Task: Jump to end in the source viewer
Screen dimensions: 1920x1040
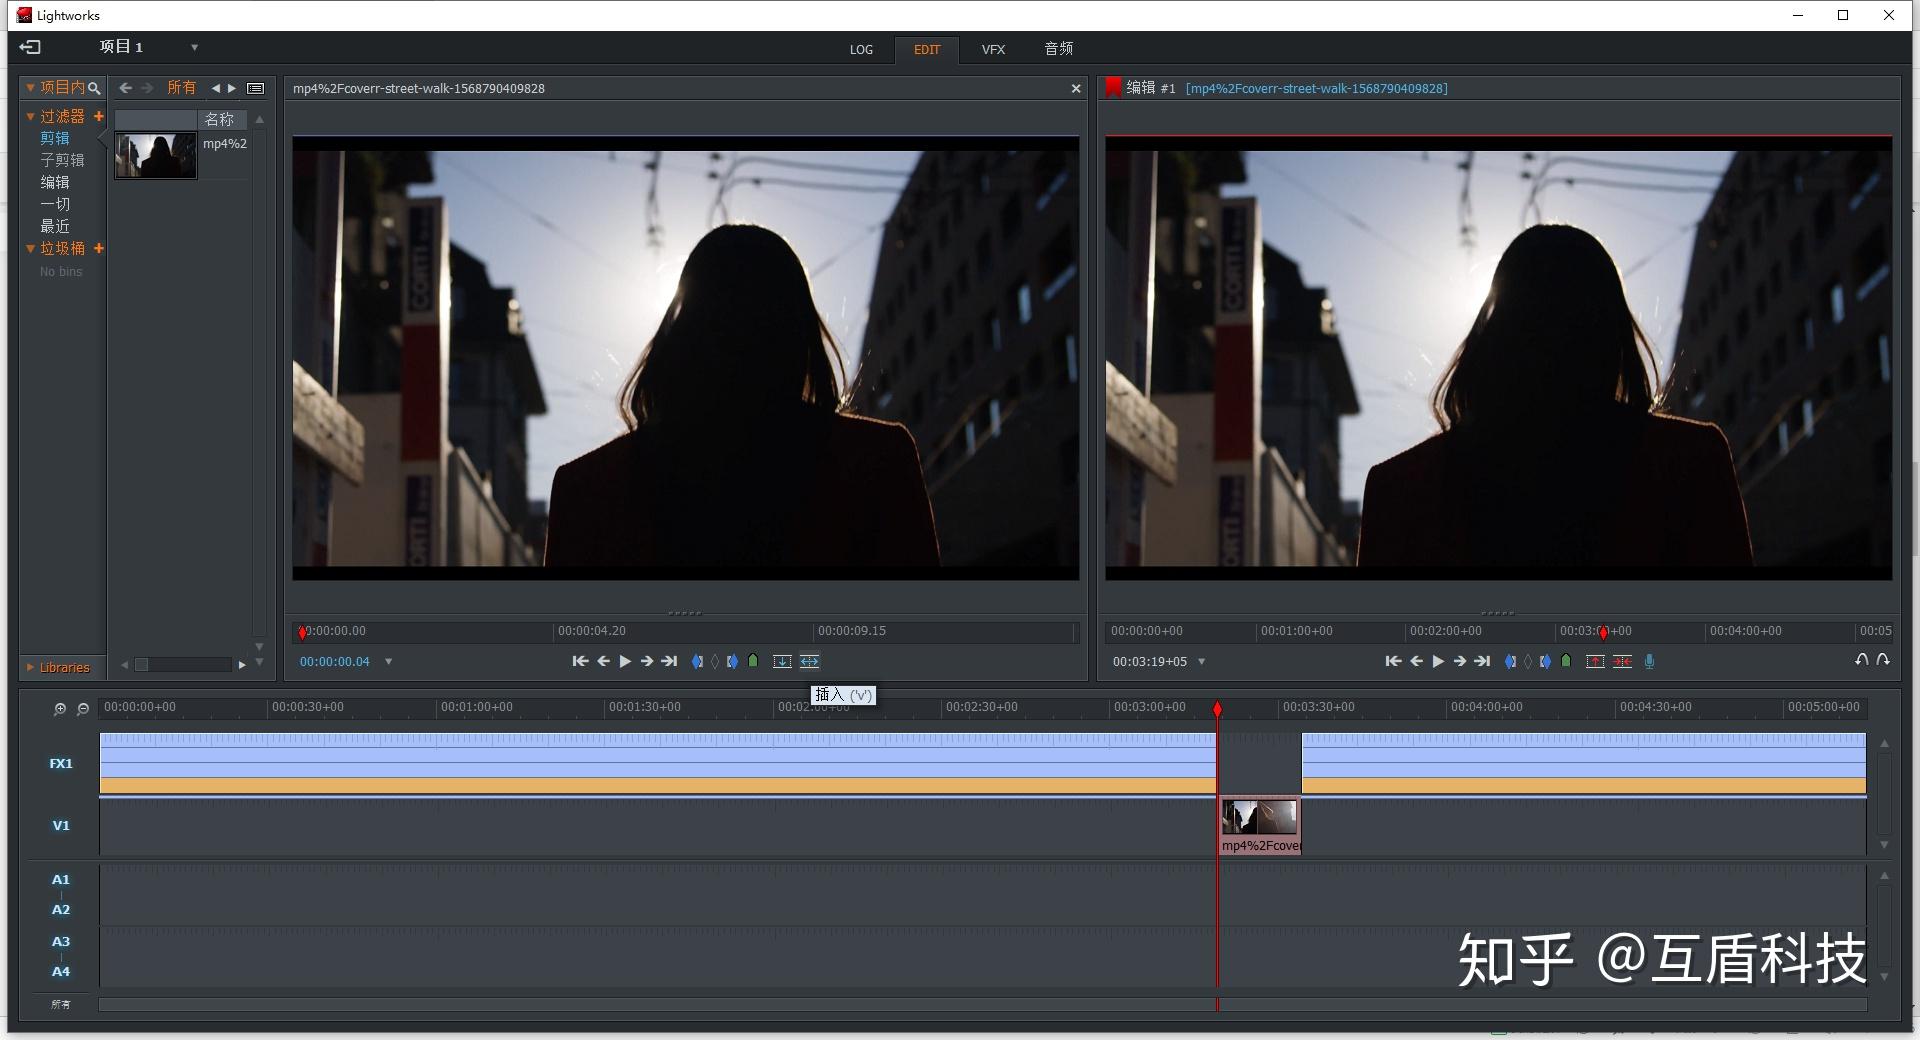Action: [x=670, y=661]
